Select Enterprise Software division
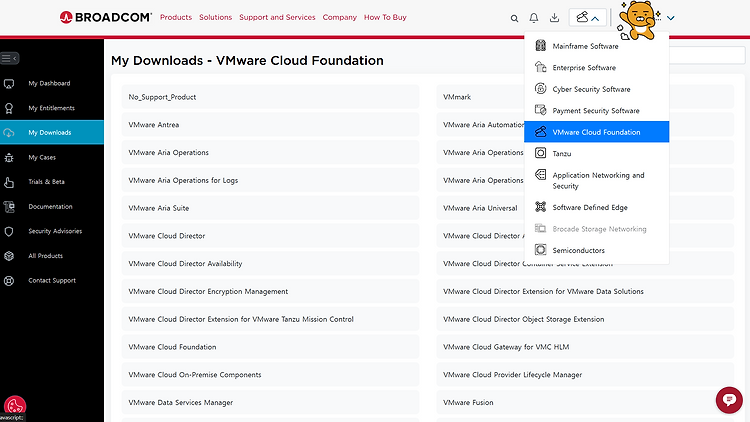The image size is (750, 422). tap(596, 67)
